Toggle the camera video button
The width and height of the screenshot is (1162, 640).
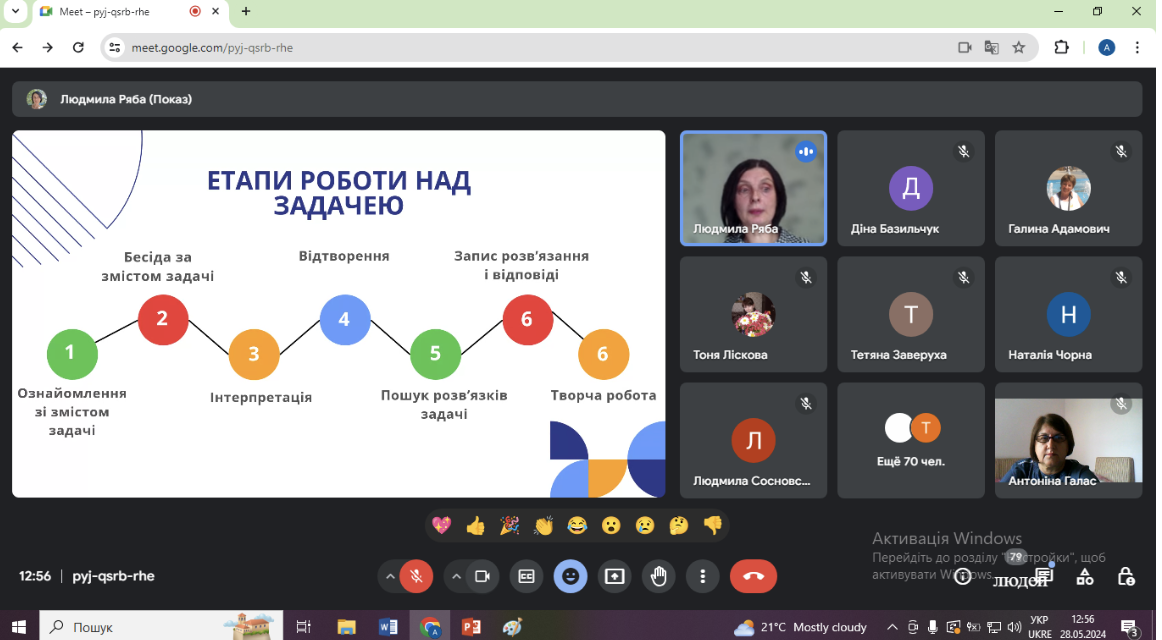[x=482, y=576]
